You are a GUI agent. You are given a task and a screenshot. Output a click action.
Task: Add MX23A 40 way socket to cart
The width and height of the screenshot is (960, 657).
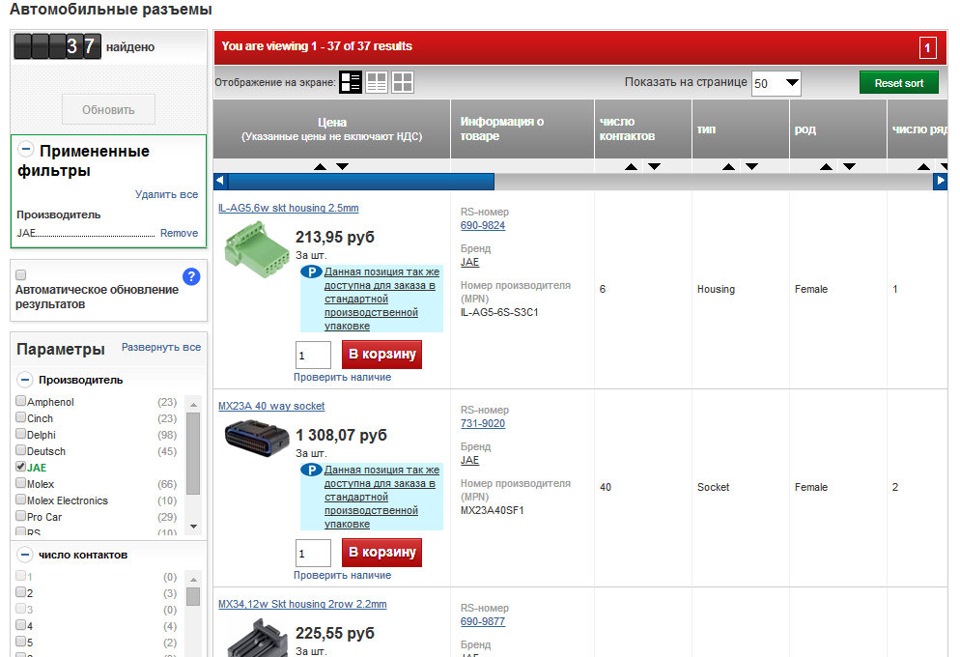pyautogui.click(x=382, y=552)
